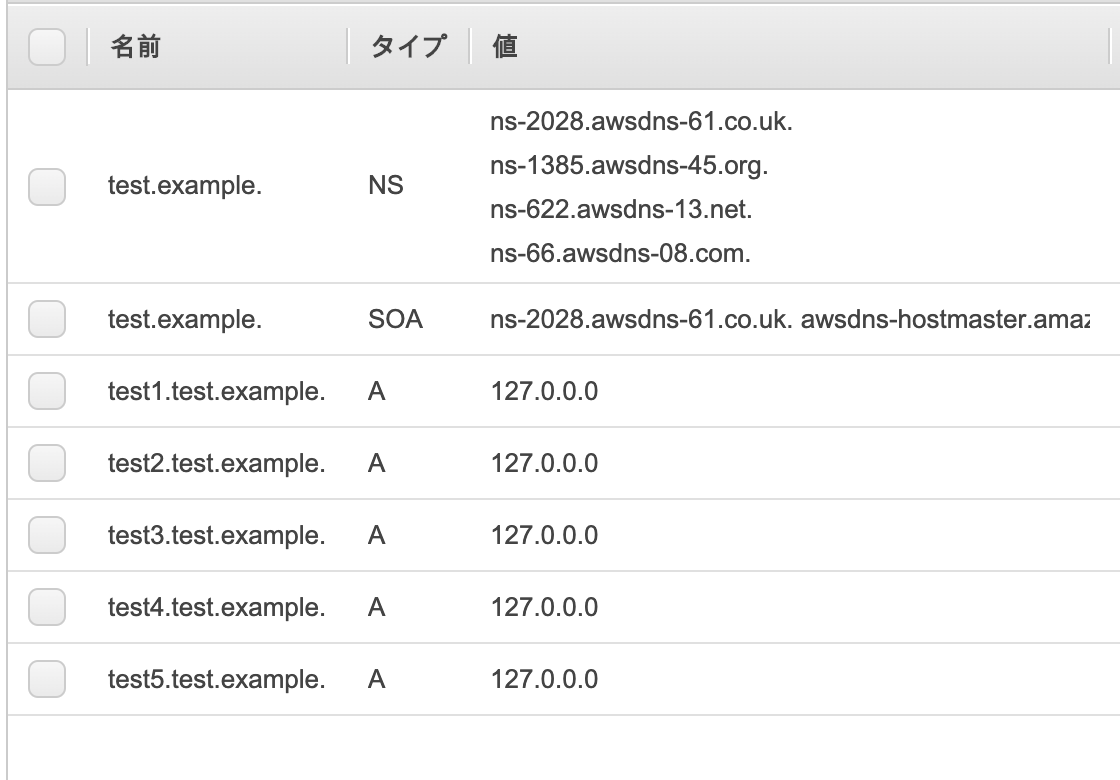Tick the test4.test.example. record checkbox
This screenshot has width=1120, height=780.
tap(47, 607)
